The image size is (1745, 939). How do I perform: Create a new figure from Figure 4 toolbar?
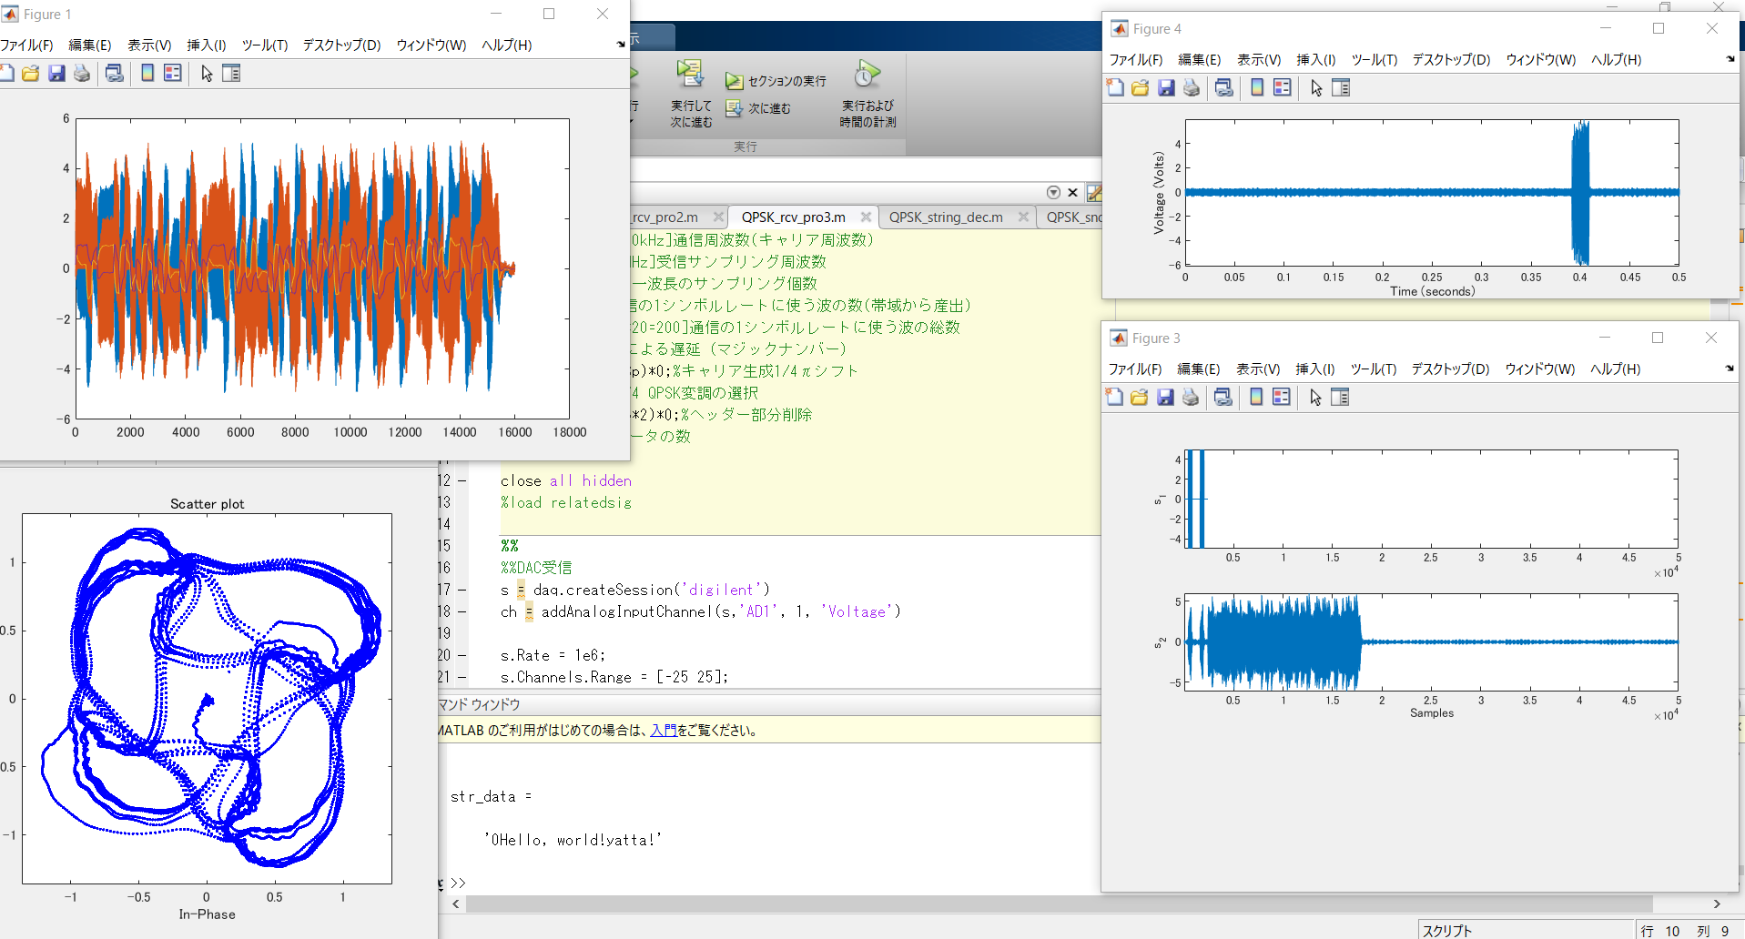[x=1115, y=88]
